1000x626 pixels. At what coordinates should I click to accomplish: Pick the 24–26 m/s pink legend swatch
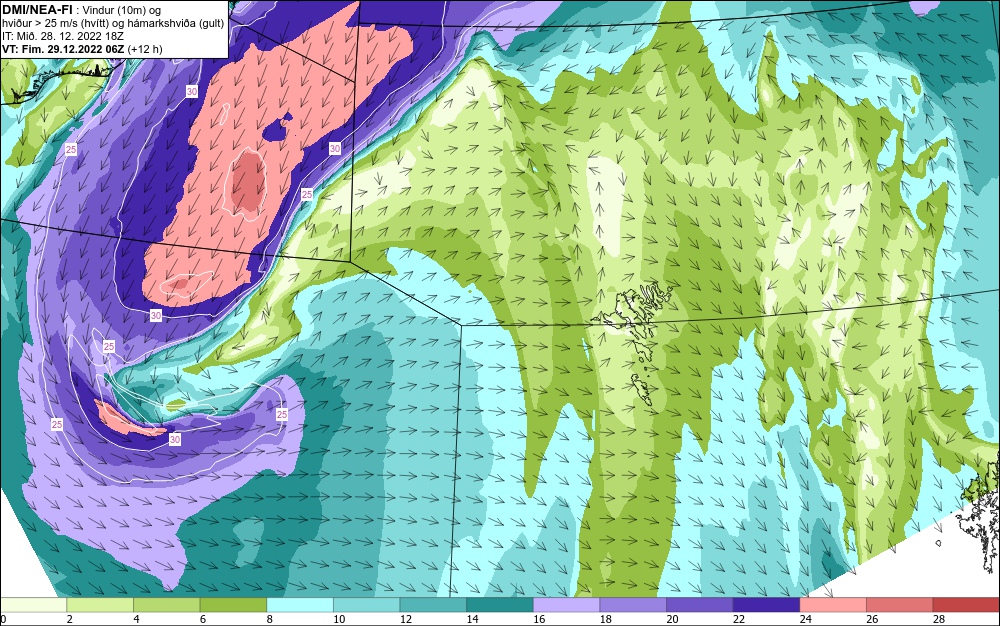833,605
